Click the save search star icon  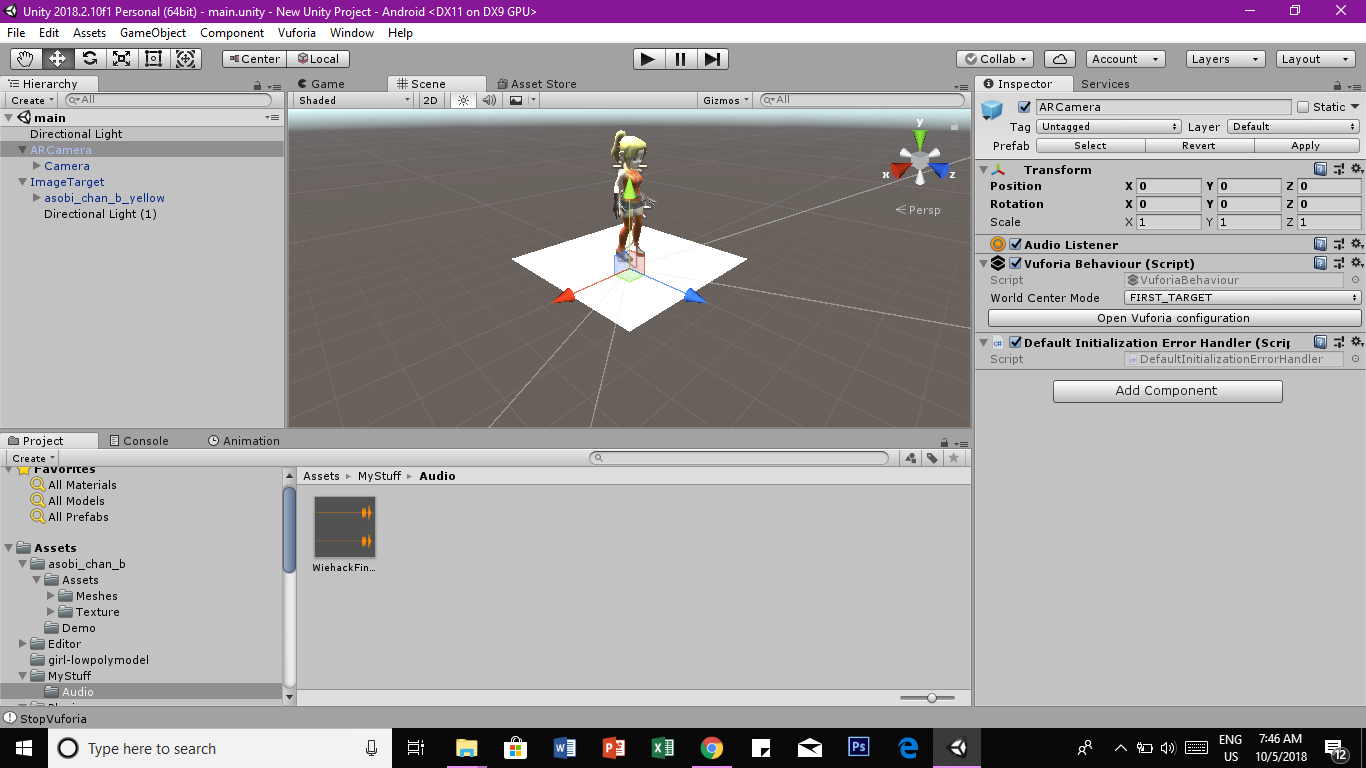pyautogui.click(x=954, y=458)
